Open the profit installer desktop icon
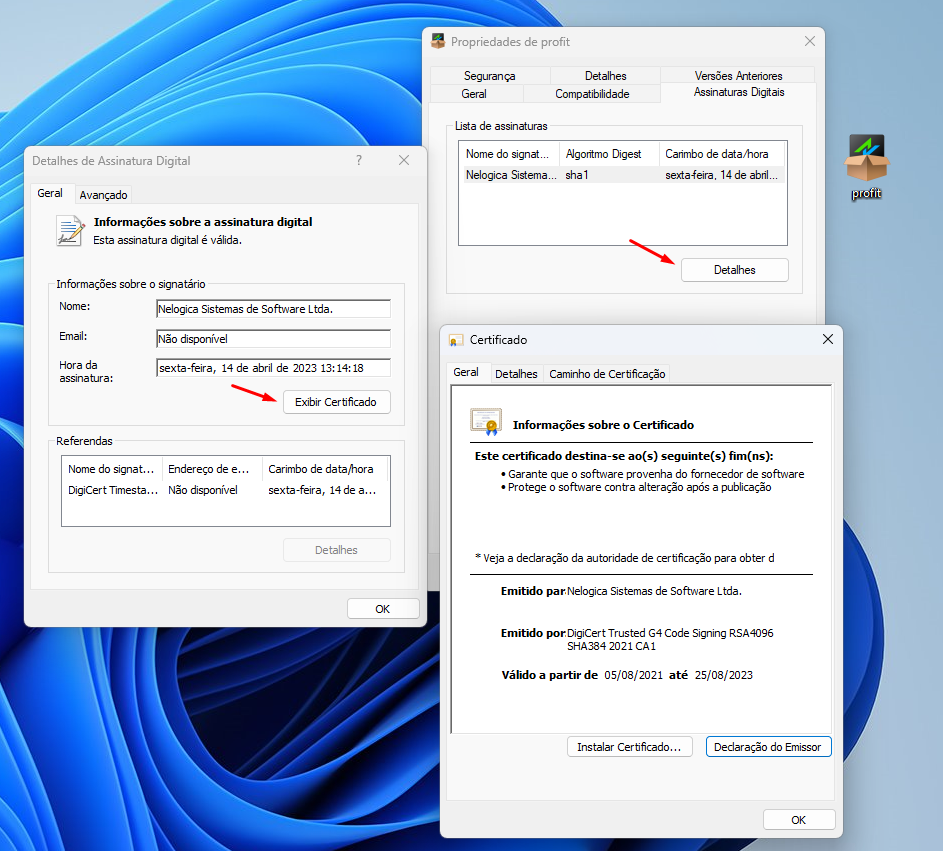The image size is (943, 851). [866, 166]
